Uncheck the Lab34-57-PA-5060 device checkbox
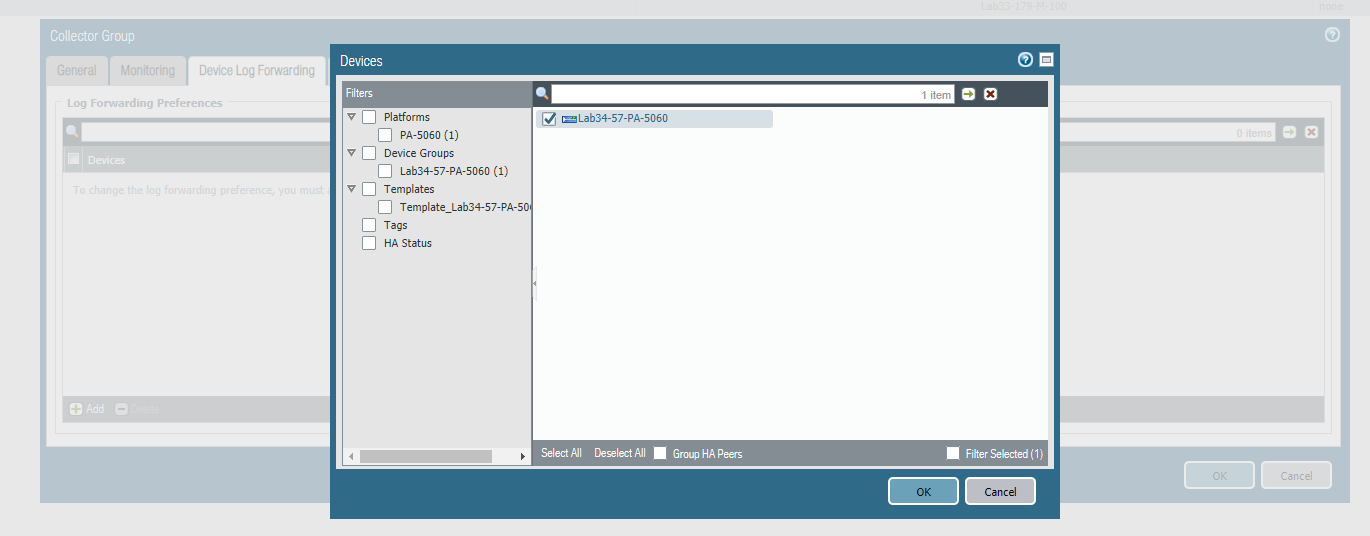Screen dimensions: 1370x536 coord(548,119)
